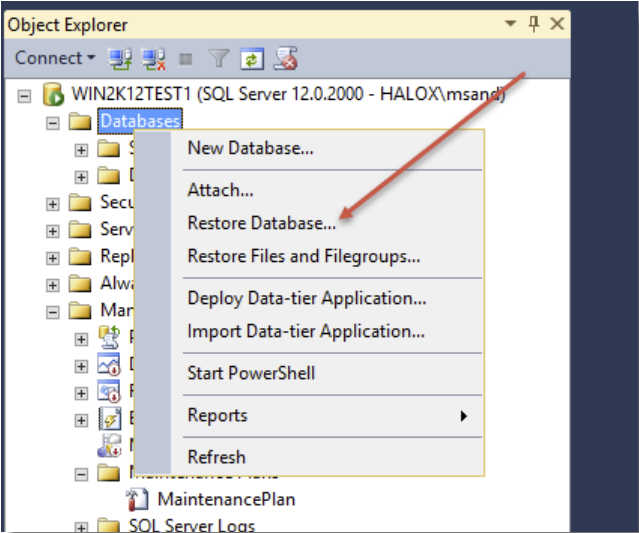
Task: Select SQL Server Logs tree item
Action: pyautogui.click(x=192, y=526)
